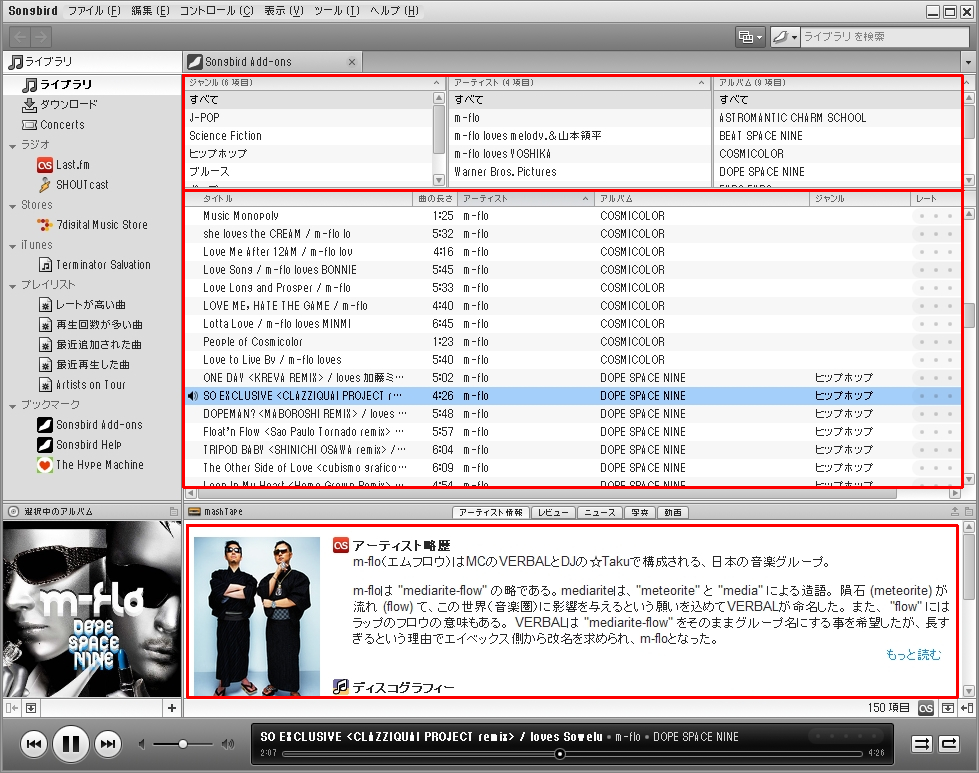Toggle shuffle playback mode

click(922, 744)
